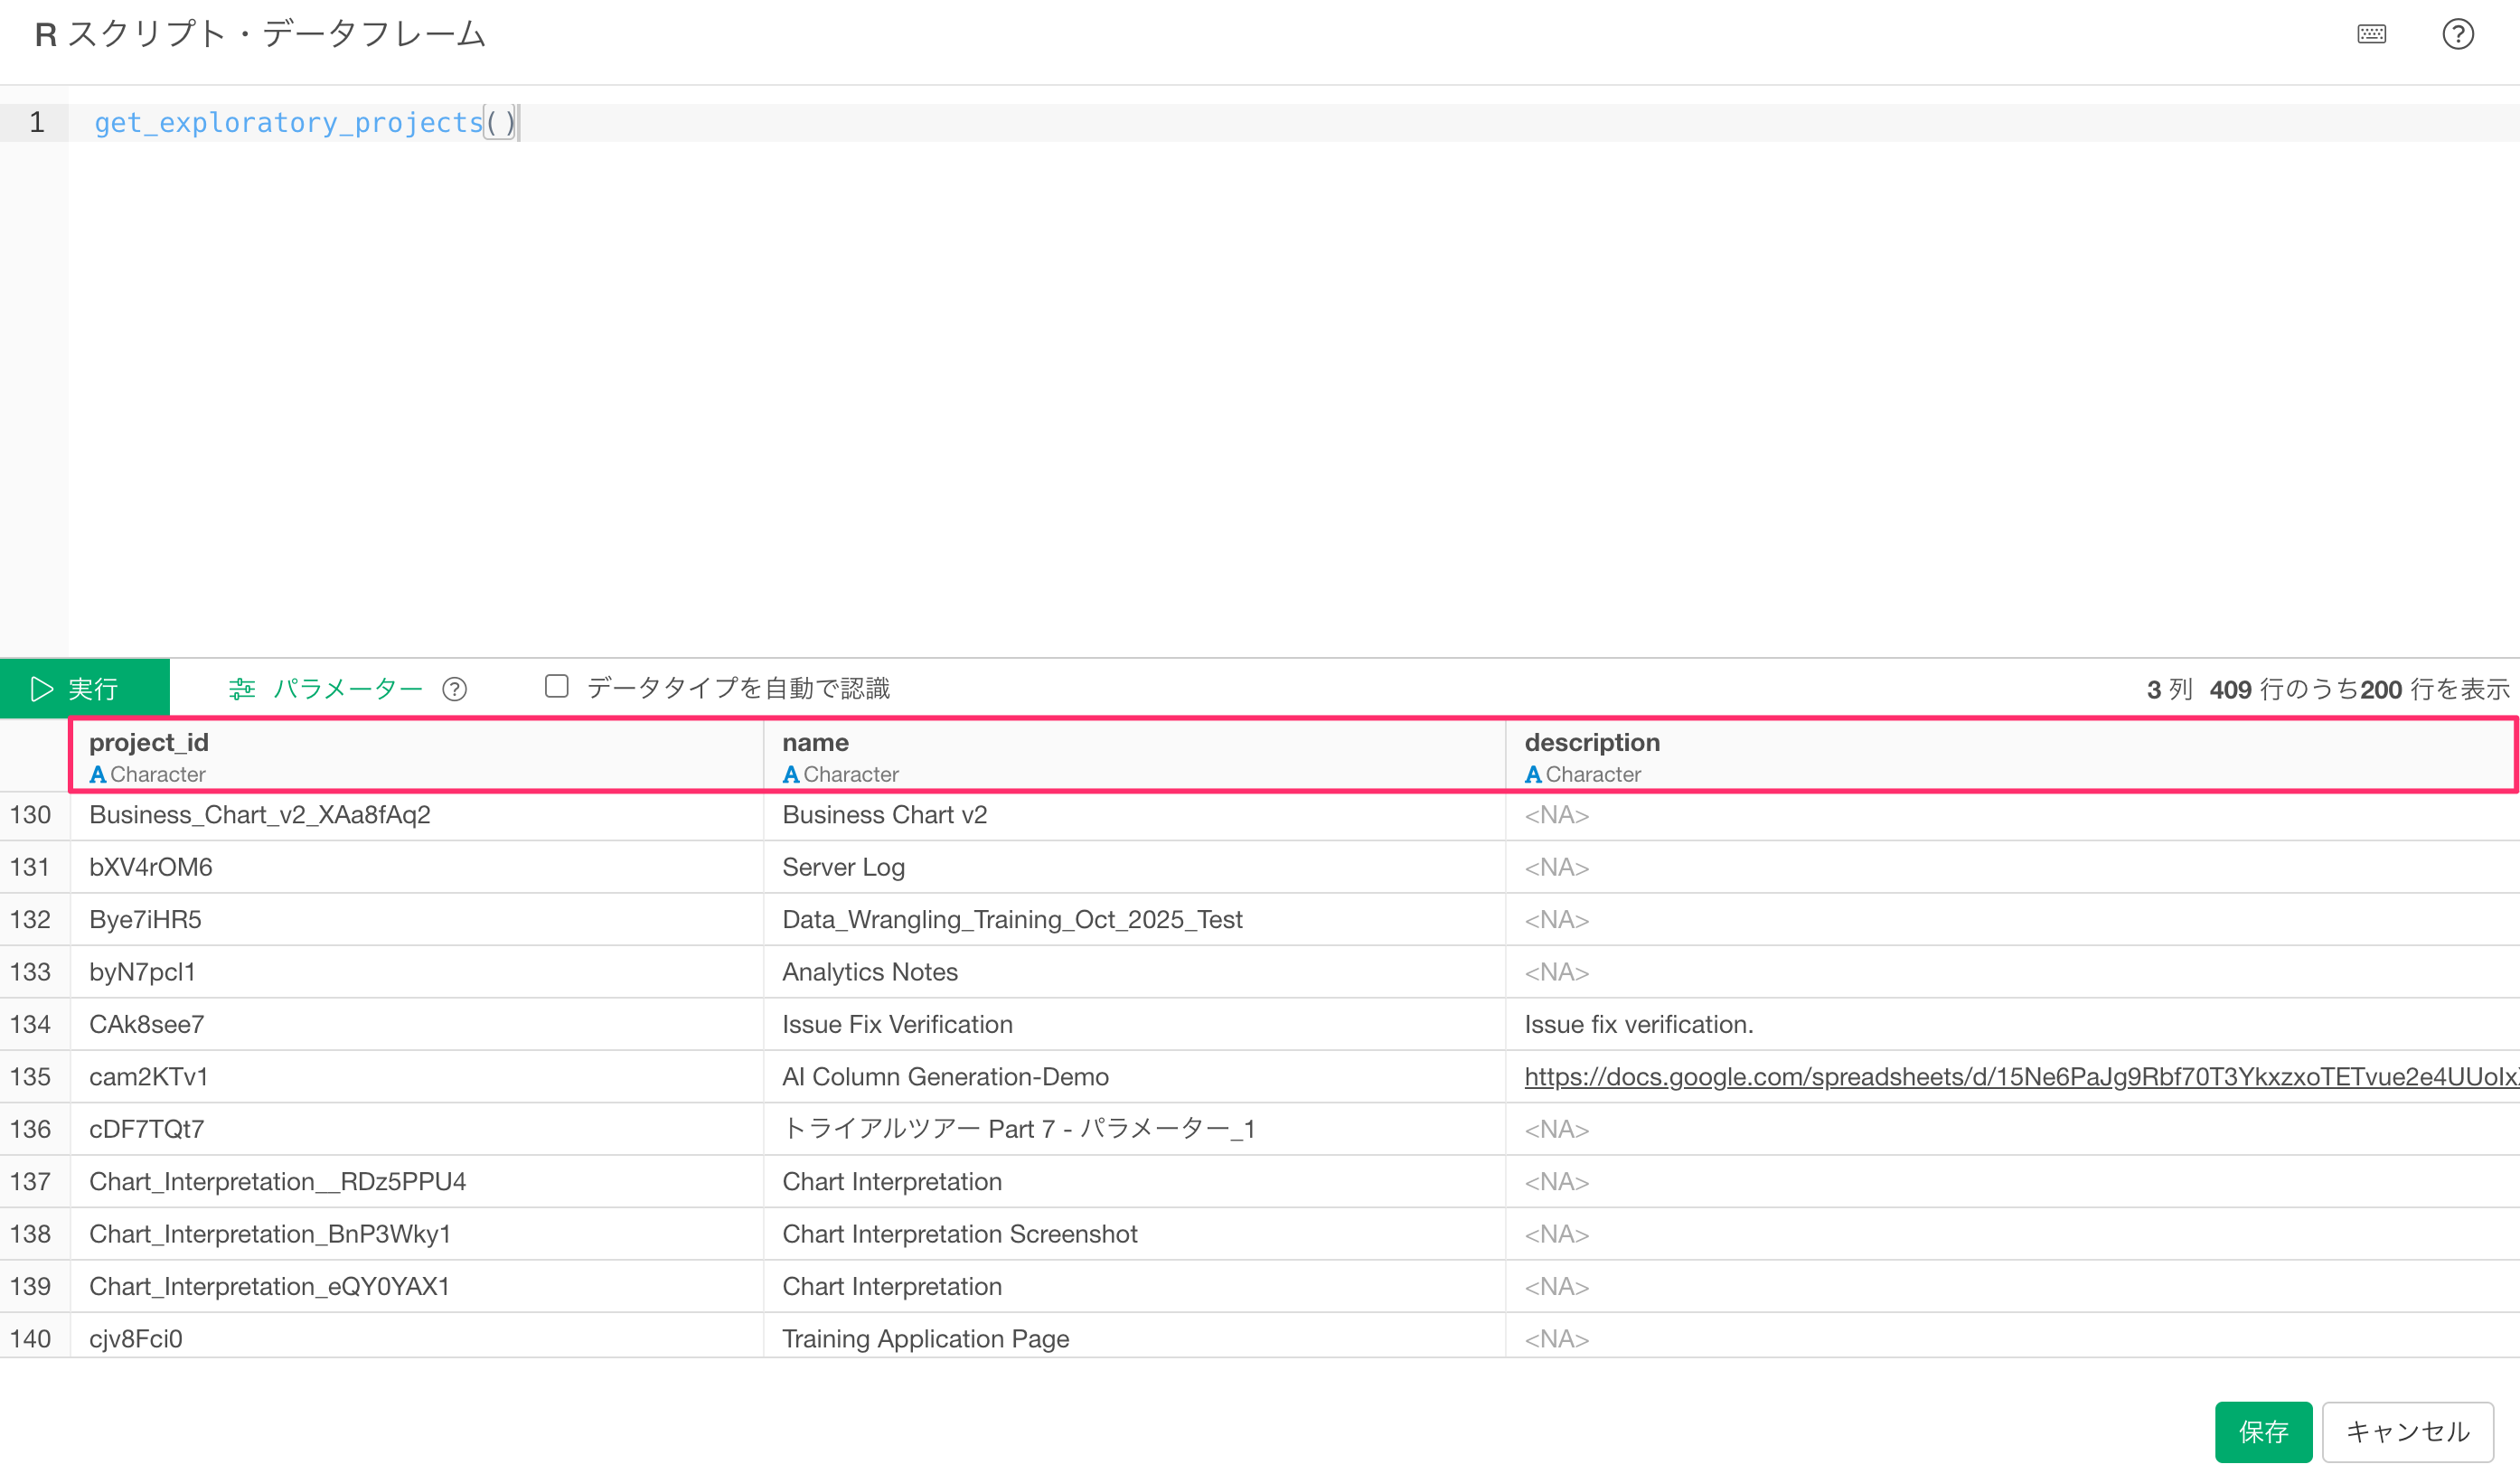Click the キャンセル cancel button
Screen dimensions: 2520x1483
pyautogui.click(x=2407, y=1431)
